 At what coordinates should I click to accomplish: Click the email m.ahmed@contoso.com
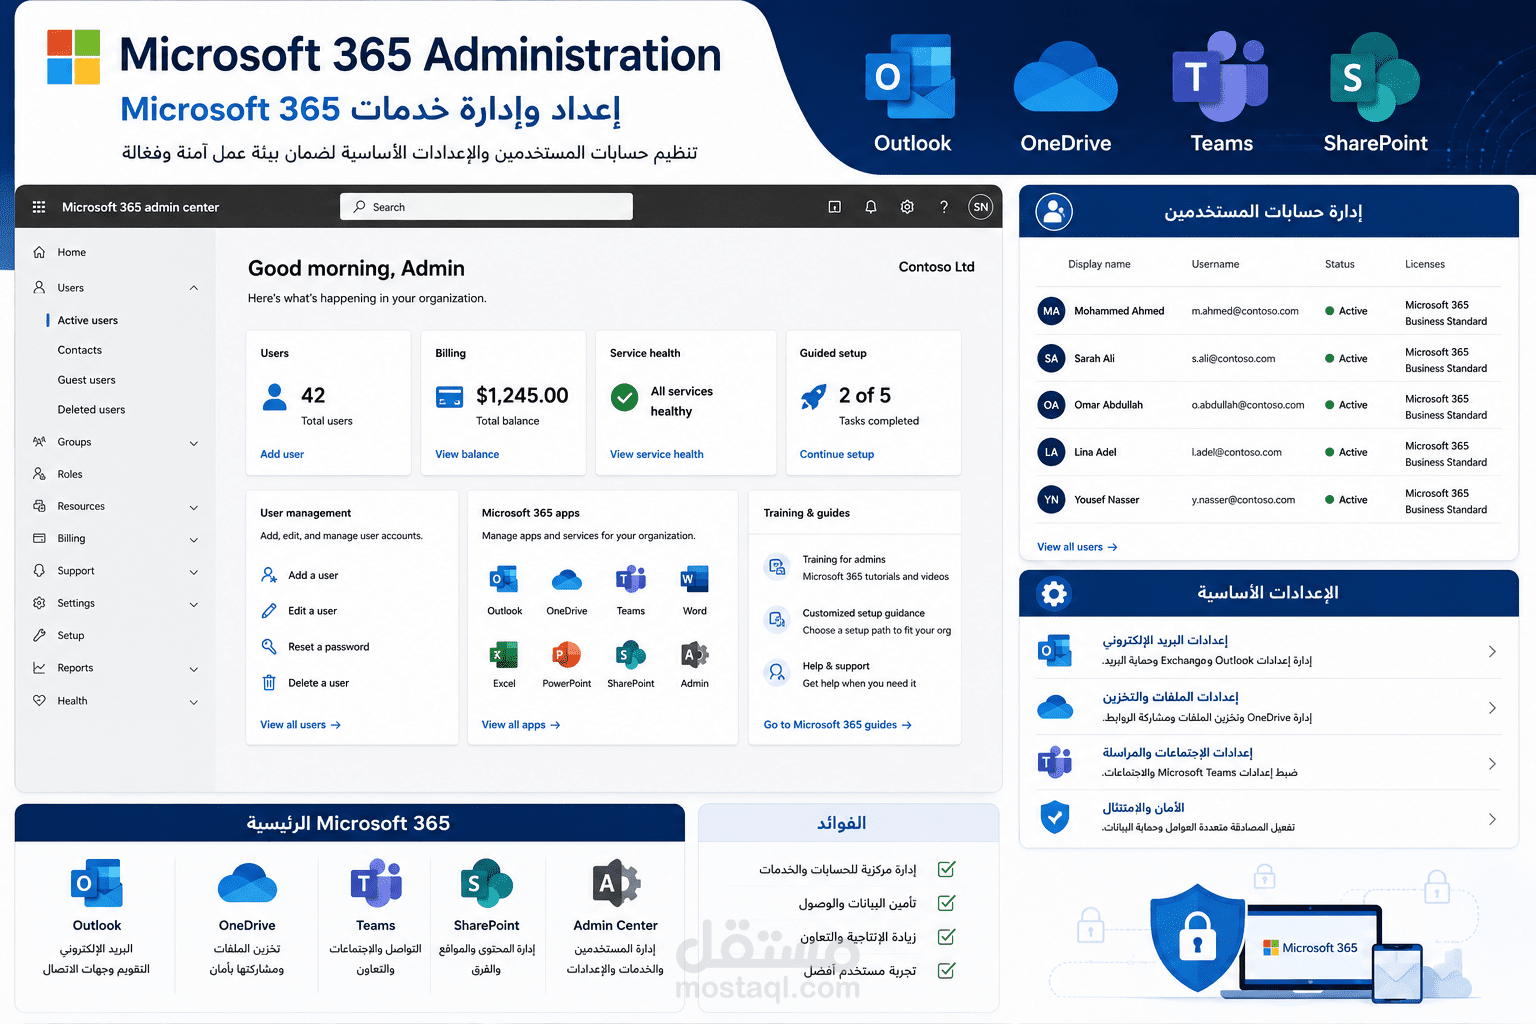pos(1245,311)
